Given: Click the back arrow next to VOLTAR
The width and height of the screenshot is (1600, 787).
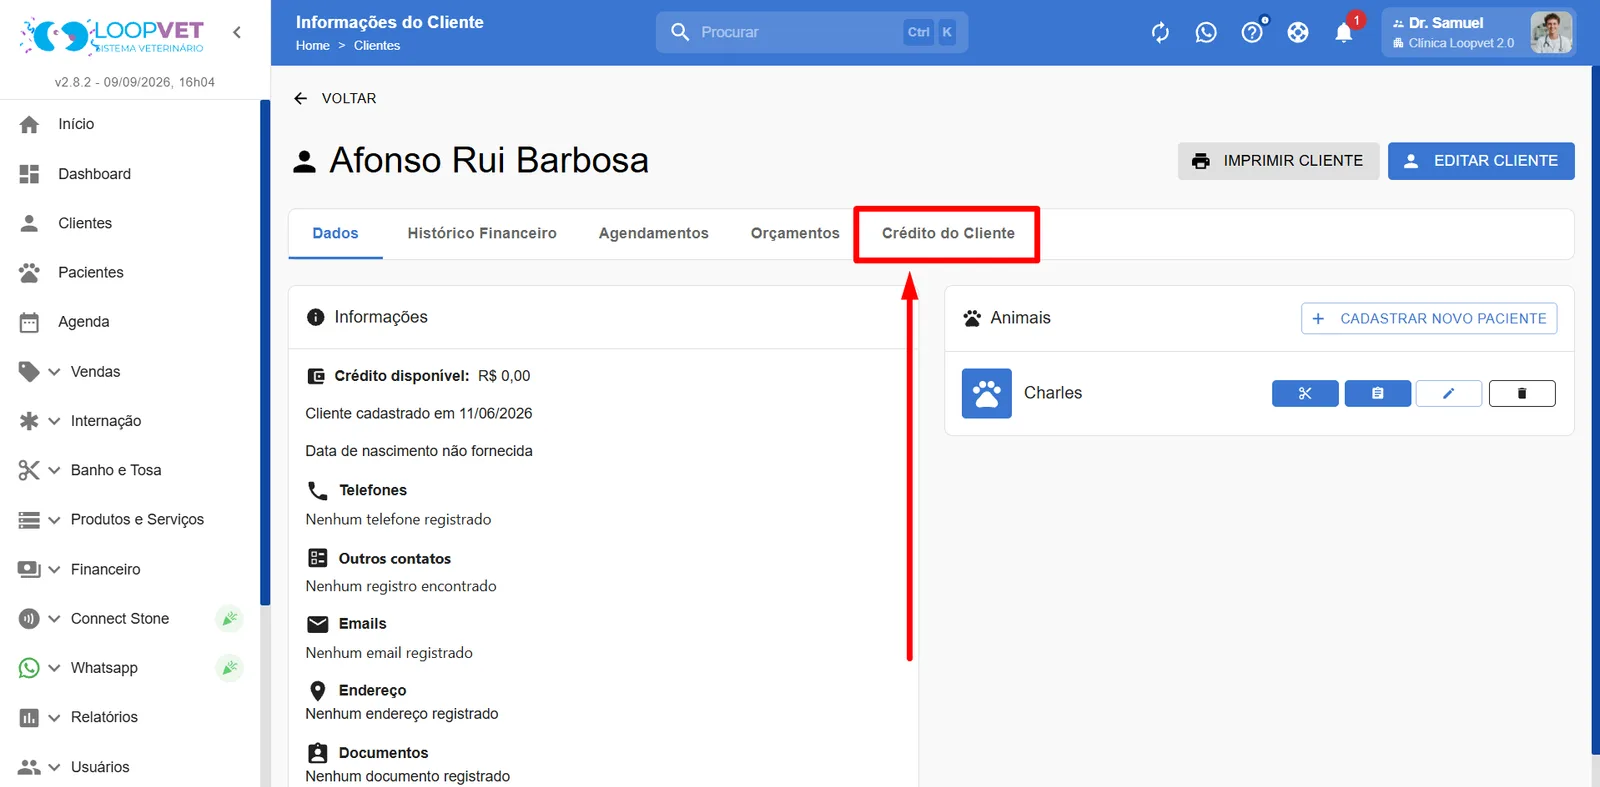Looking at the screenshot, I should (x=300, y=98).
